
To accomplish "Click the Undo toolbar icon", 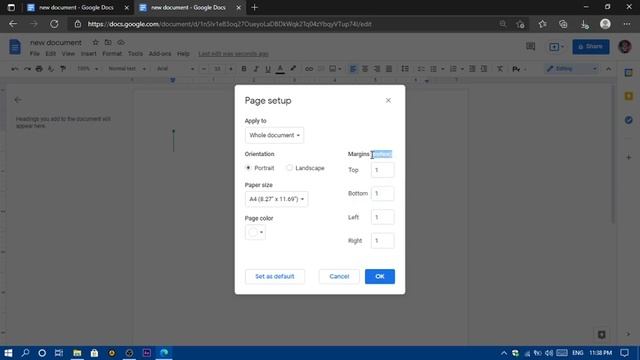I will (x=15, y=69).
